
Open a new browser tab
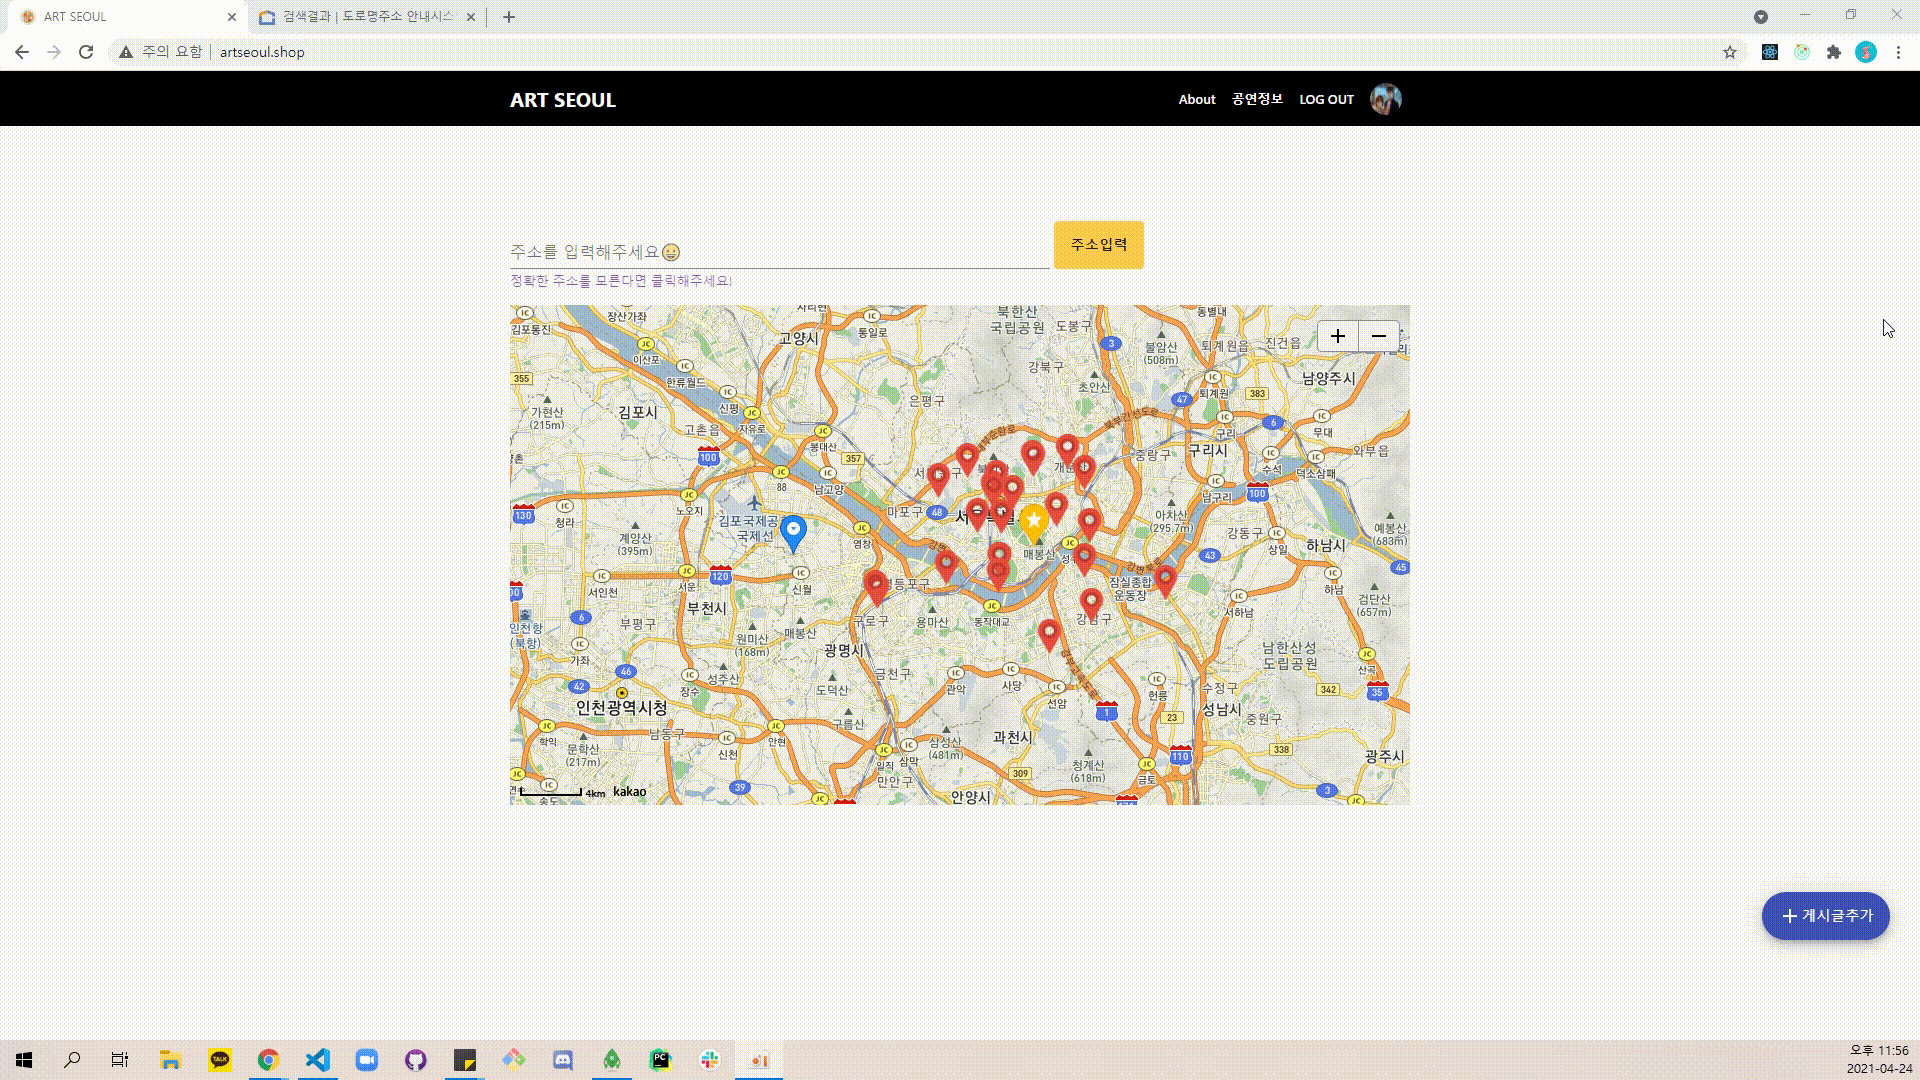509,17
